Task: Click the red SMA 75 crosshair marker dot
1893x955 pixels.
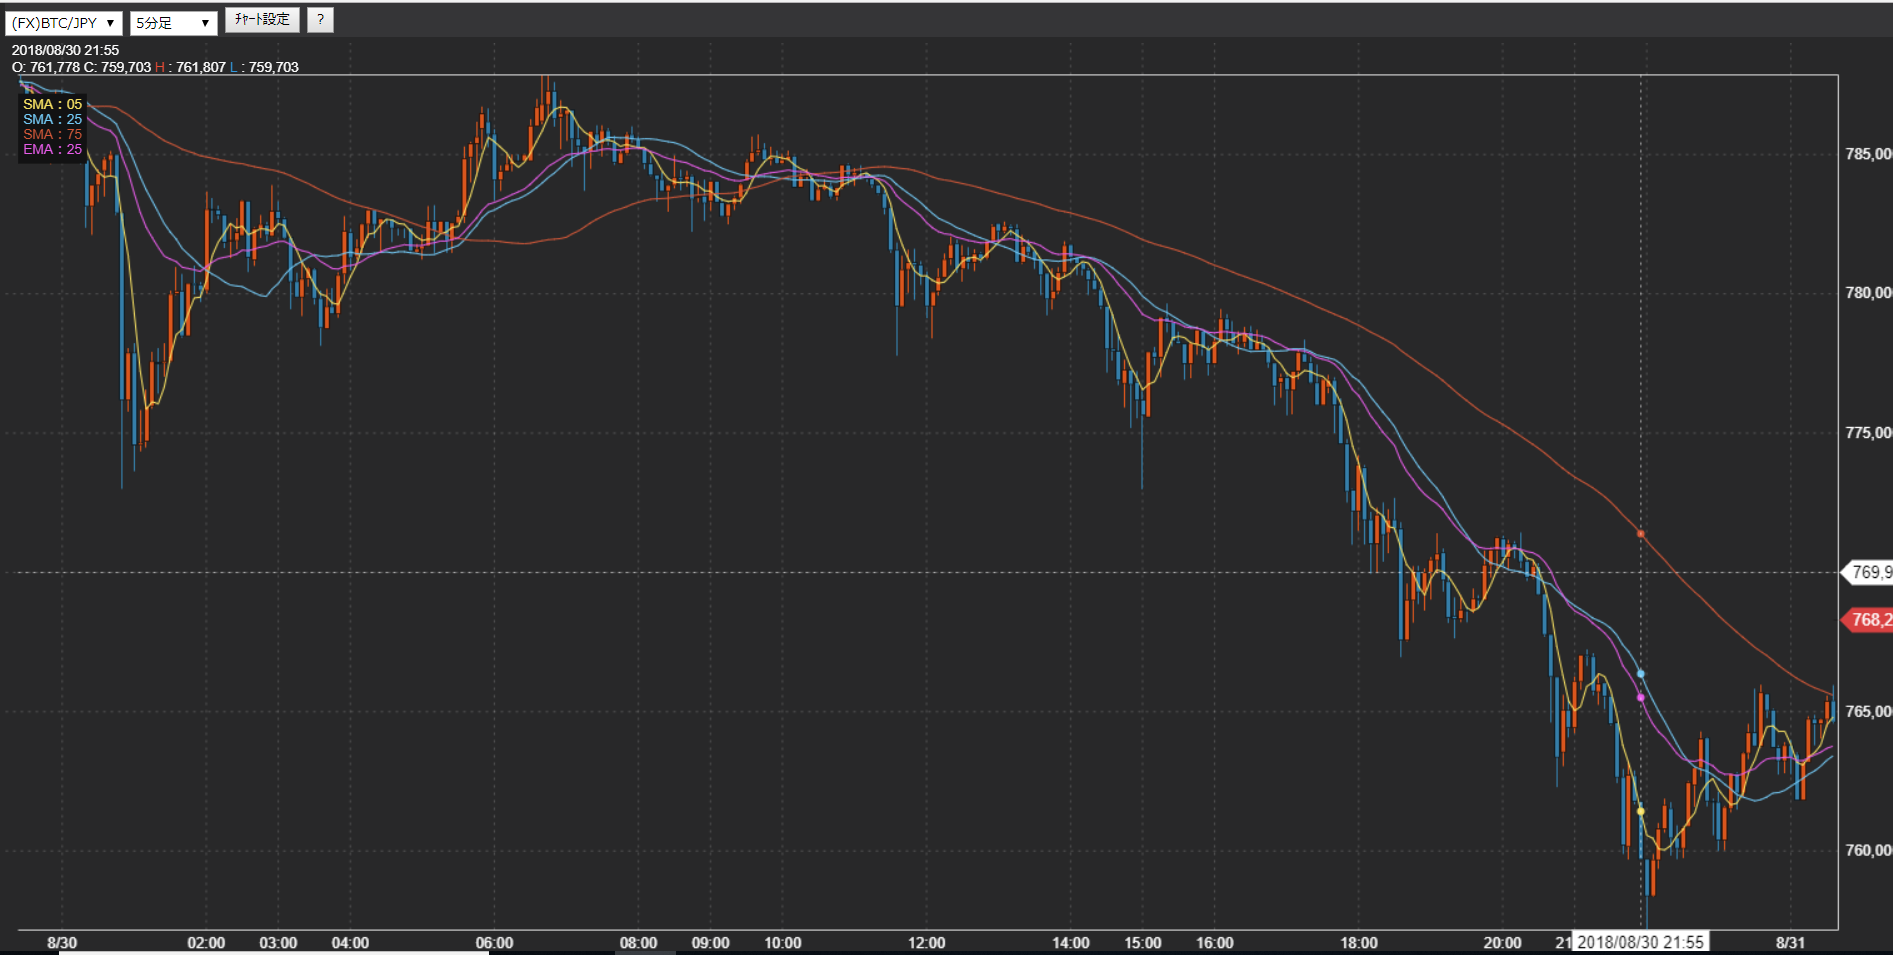Action: (1641, 534)
